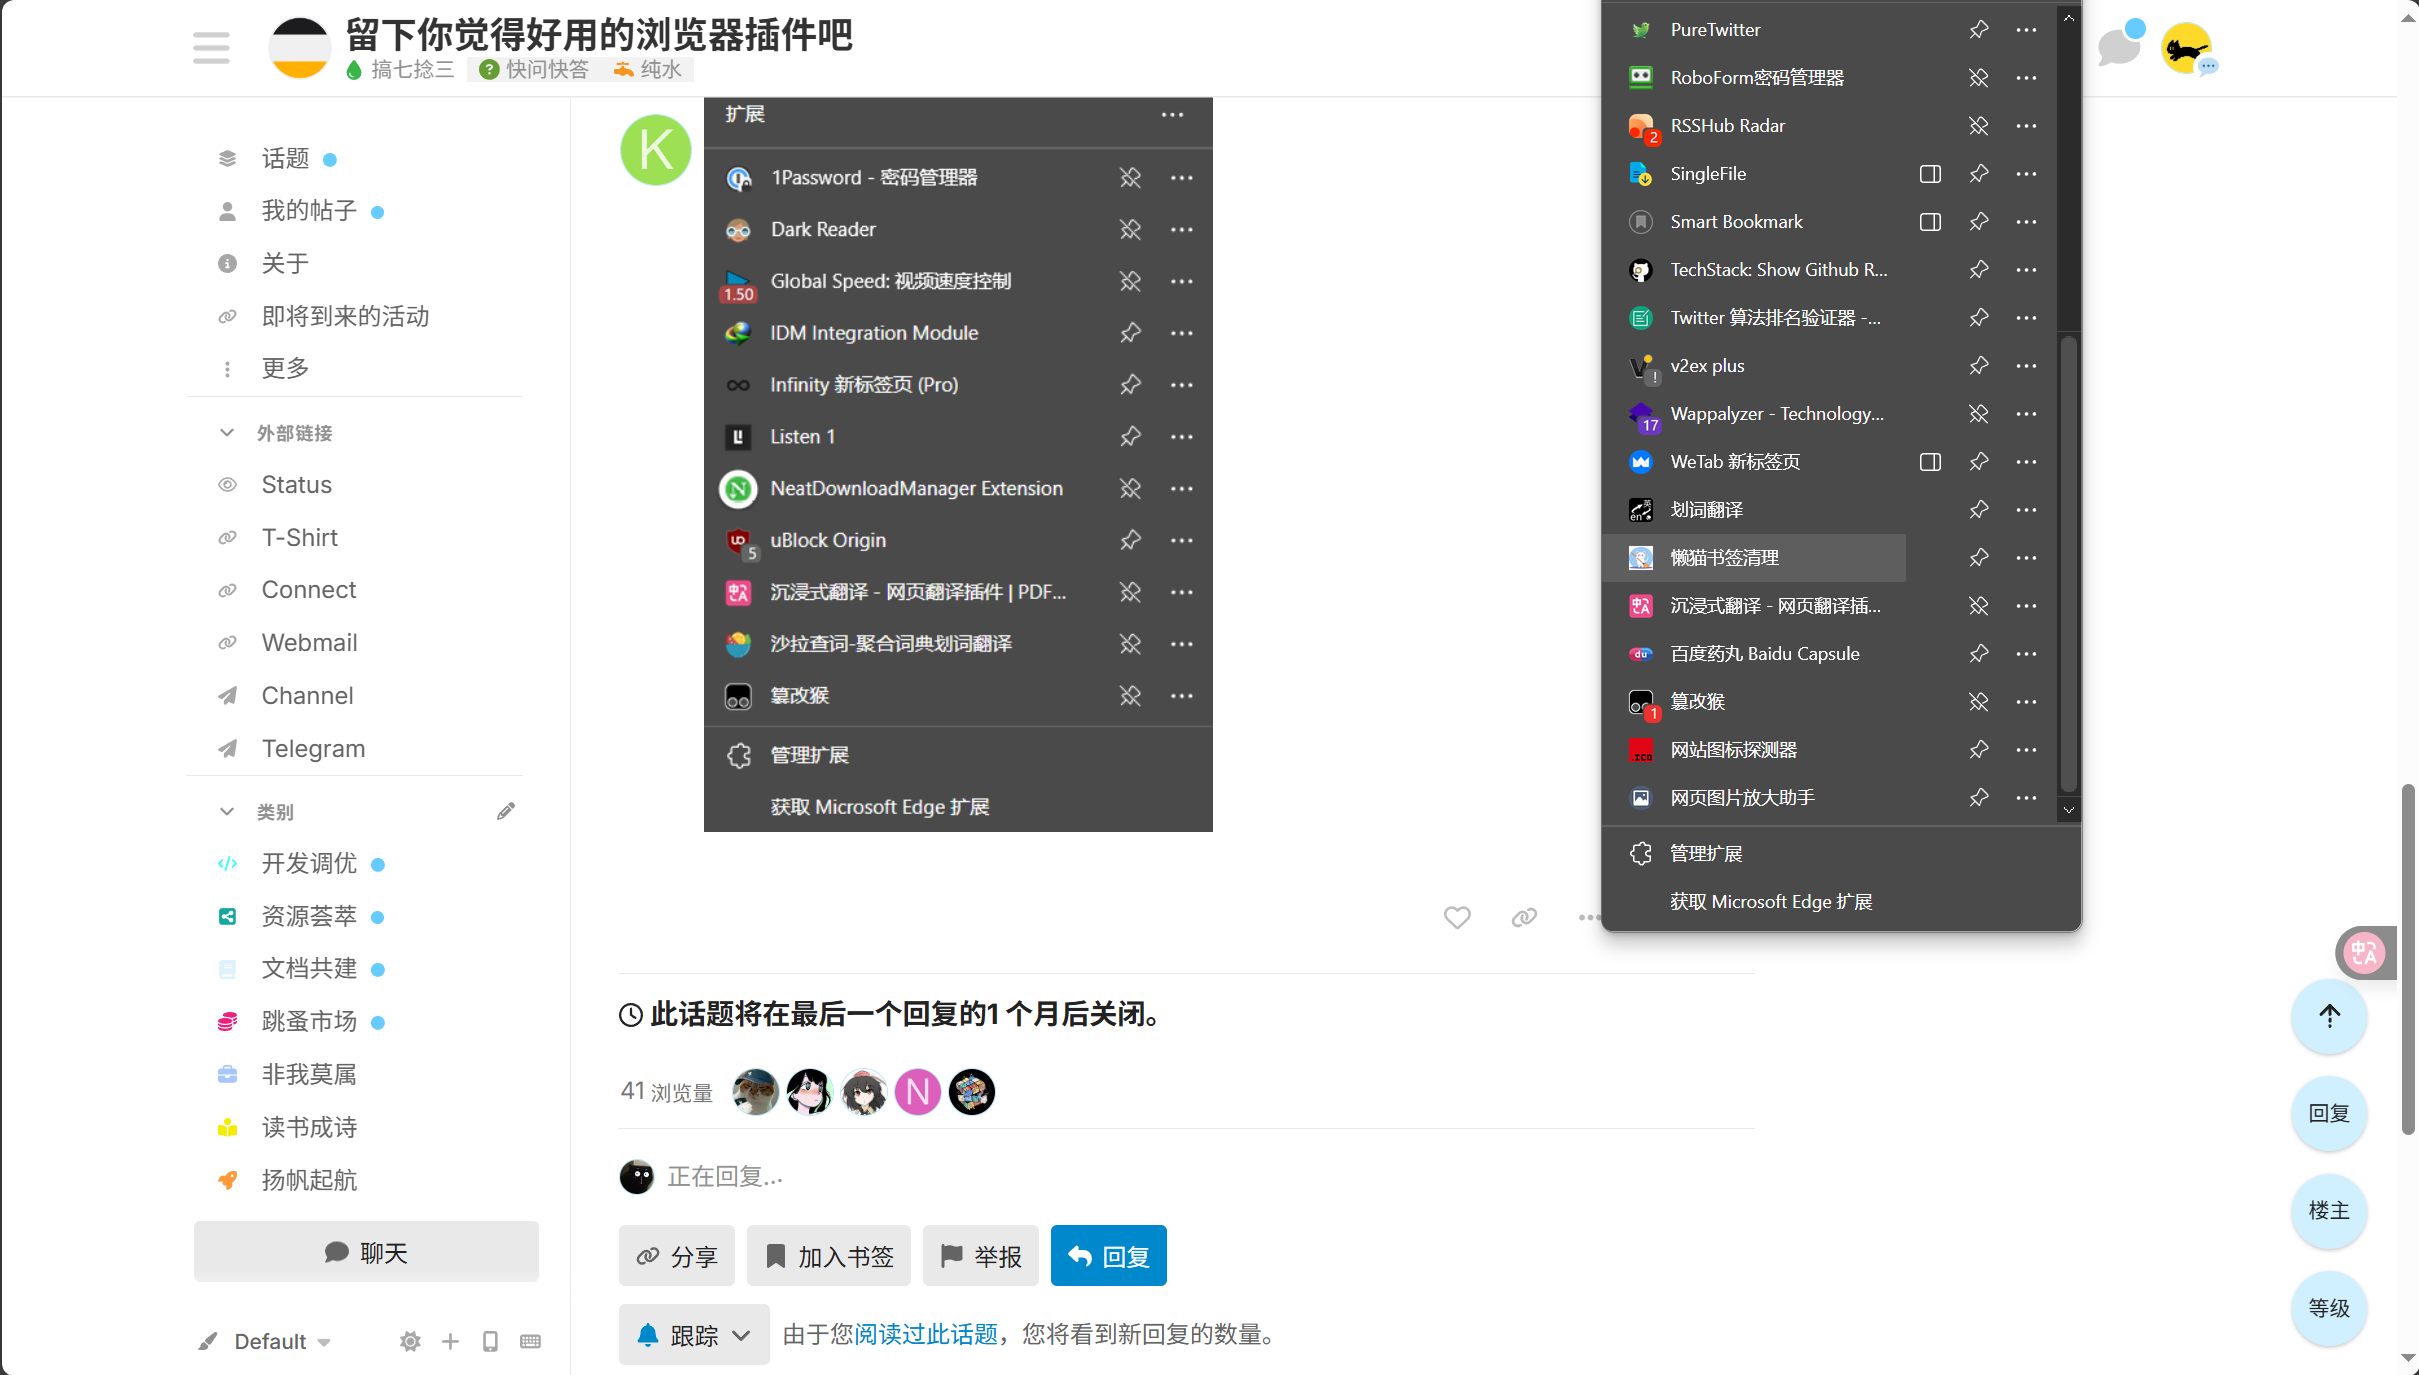Click extensions panel scroll up arrow

pyautogui.click(x=2069, y=18)
